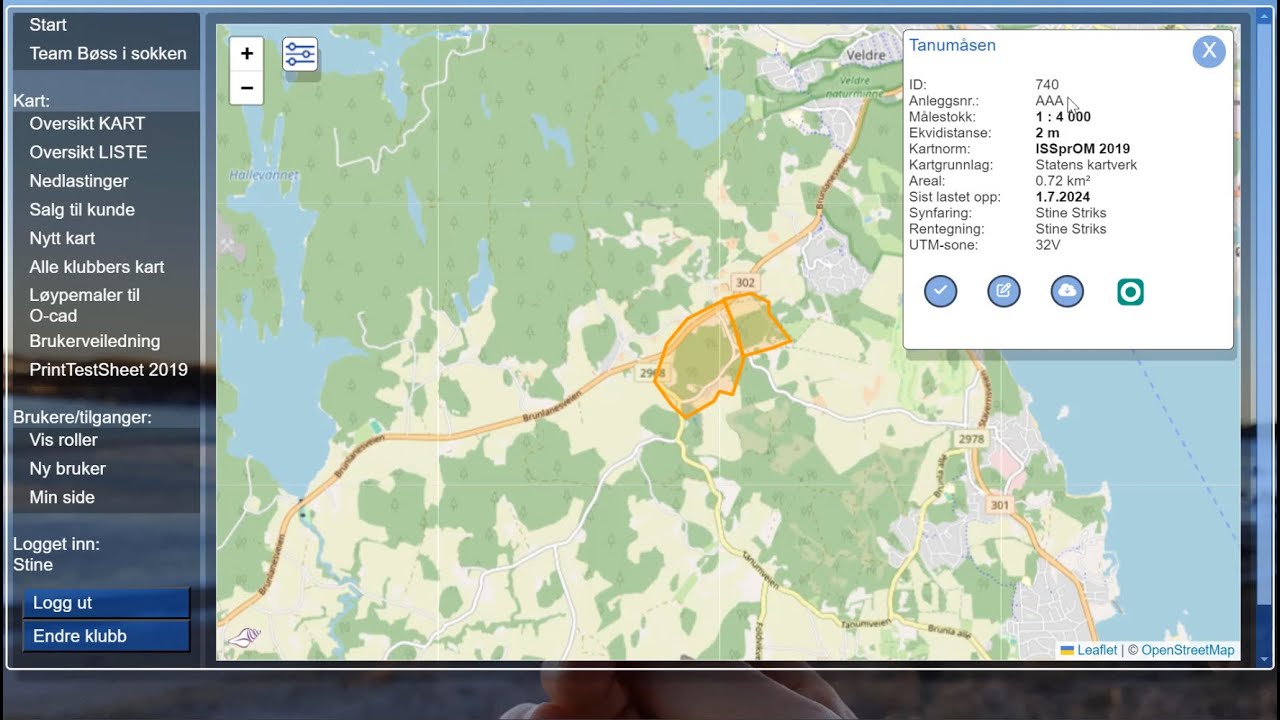1280x720 pixels.
Task: Click the edit pencil icon in popup
Action: pyautogui.click(x=1004, y=291)
